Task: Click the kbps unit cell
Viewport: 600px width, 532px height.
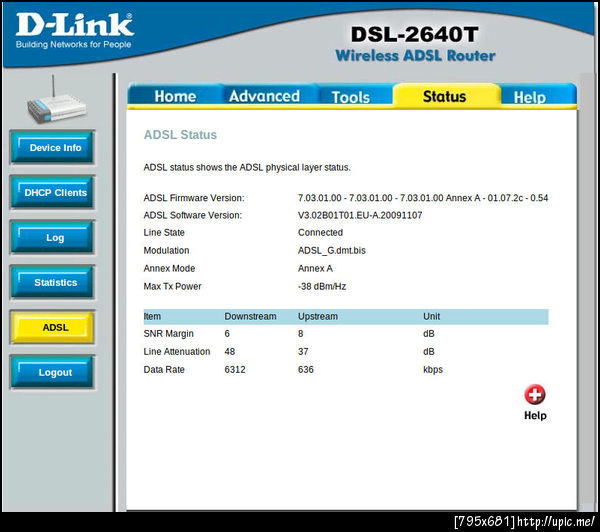Action: [433, 370]
